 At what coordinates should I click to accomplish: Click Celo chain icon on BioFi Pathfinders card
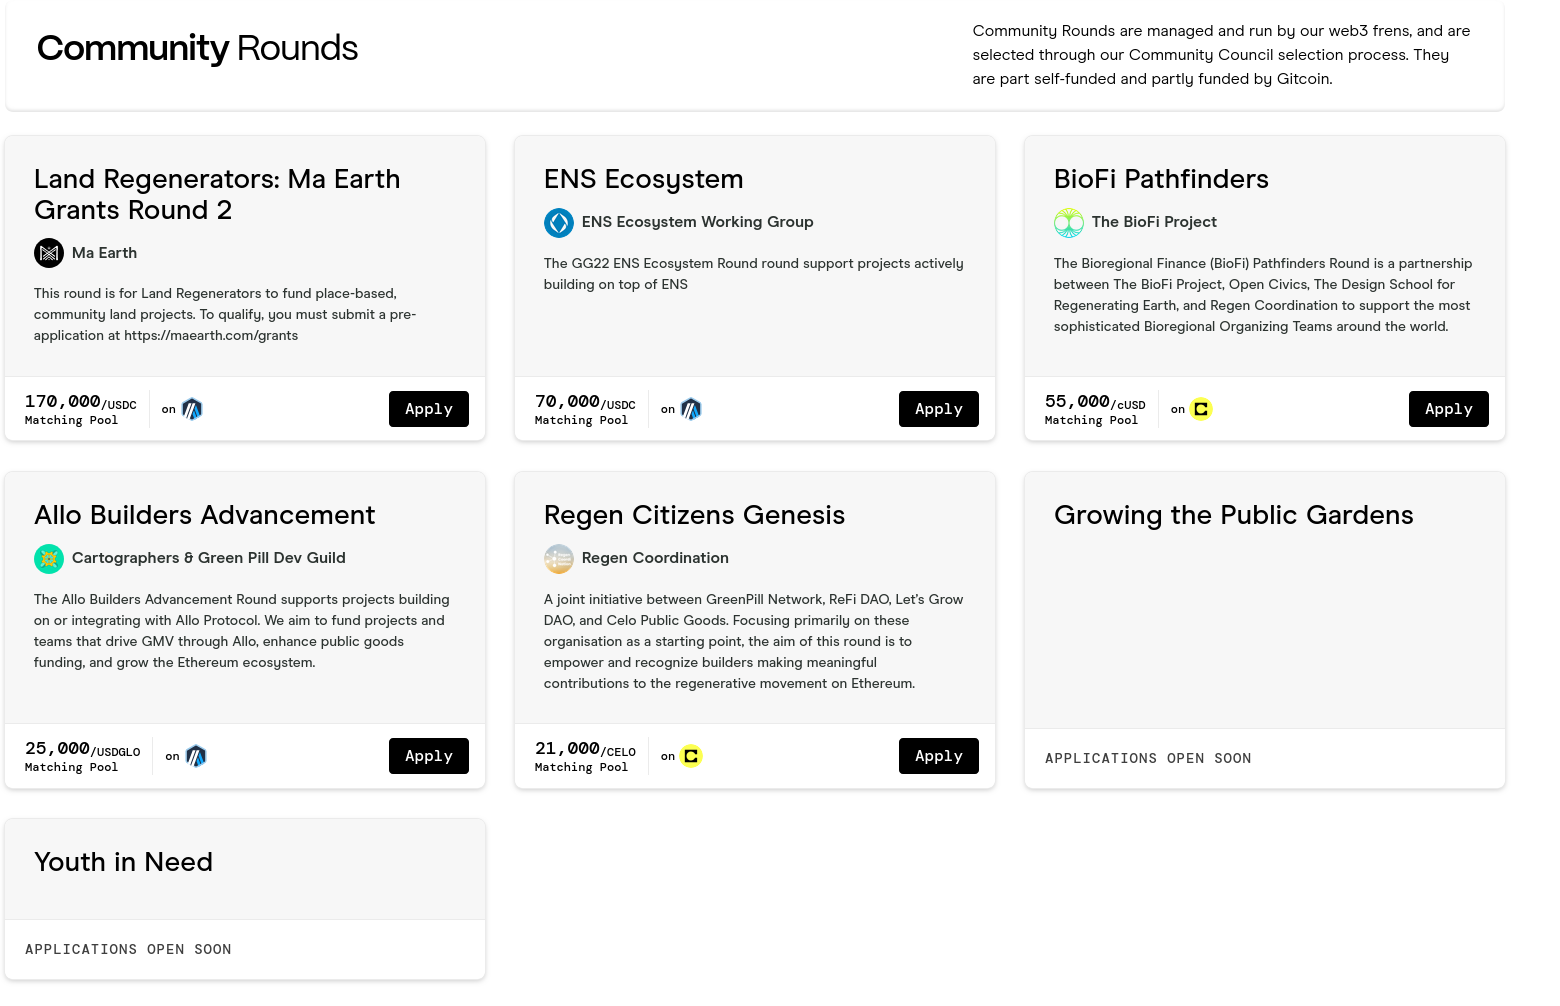1201,409
